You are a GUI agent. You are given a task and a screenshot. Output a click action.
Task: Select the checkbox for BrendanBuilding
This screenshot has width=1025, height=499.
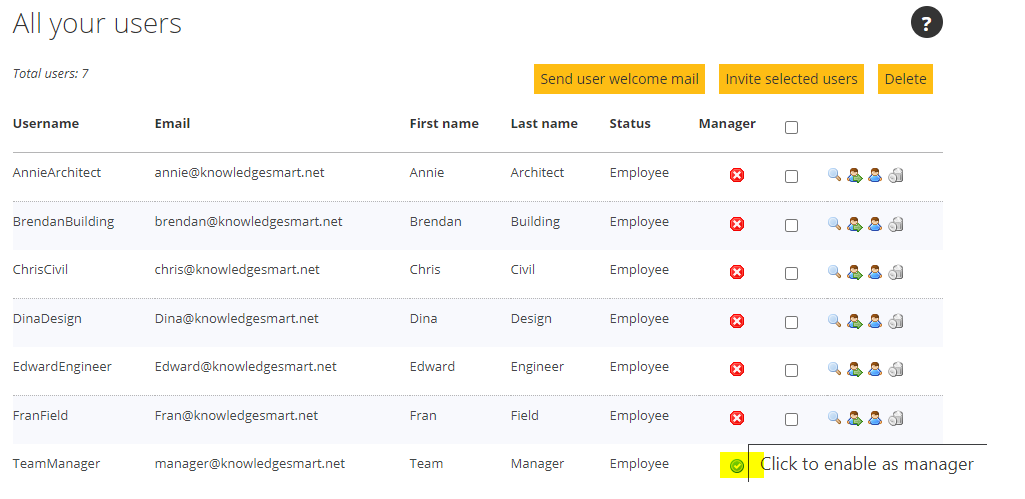coord(791,225)
